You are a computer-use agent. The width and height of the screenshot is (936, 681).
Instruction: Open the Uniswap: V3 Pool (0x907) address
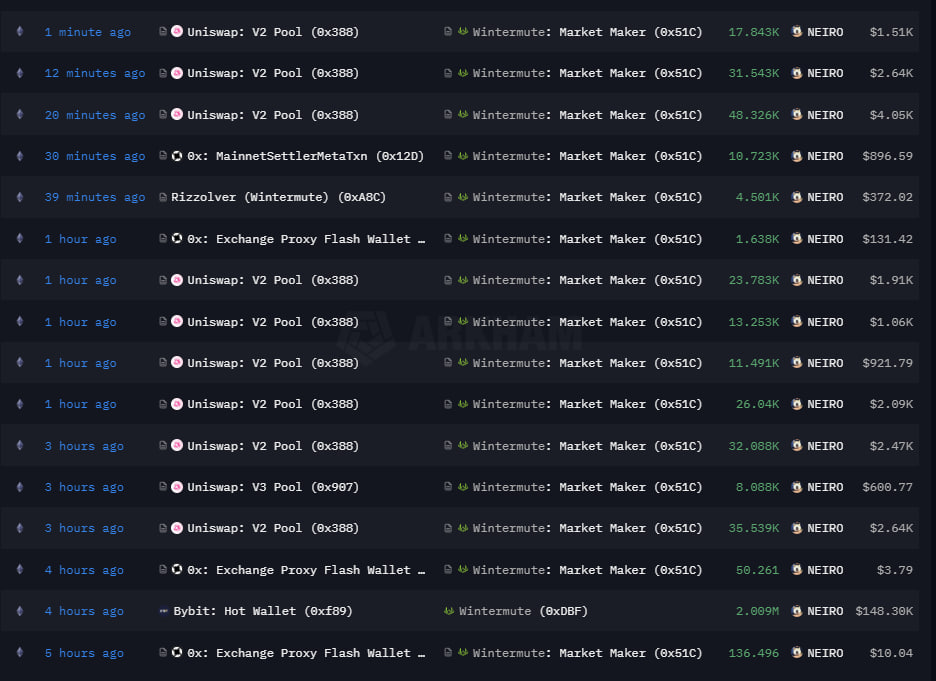[x=272, y=487]
